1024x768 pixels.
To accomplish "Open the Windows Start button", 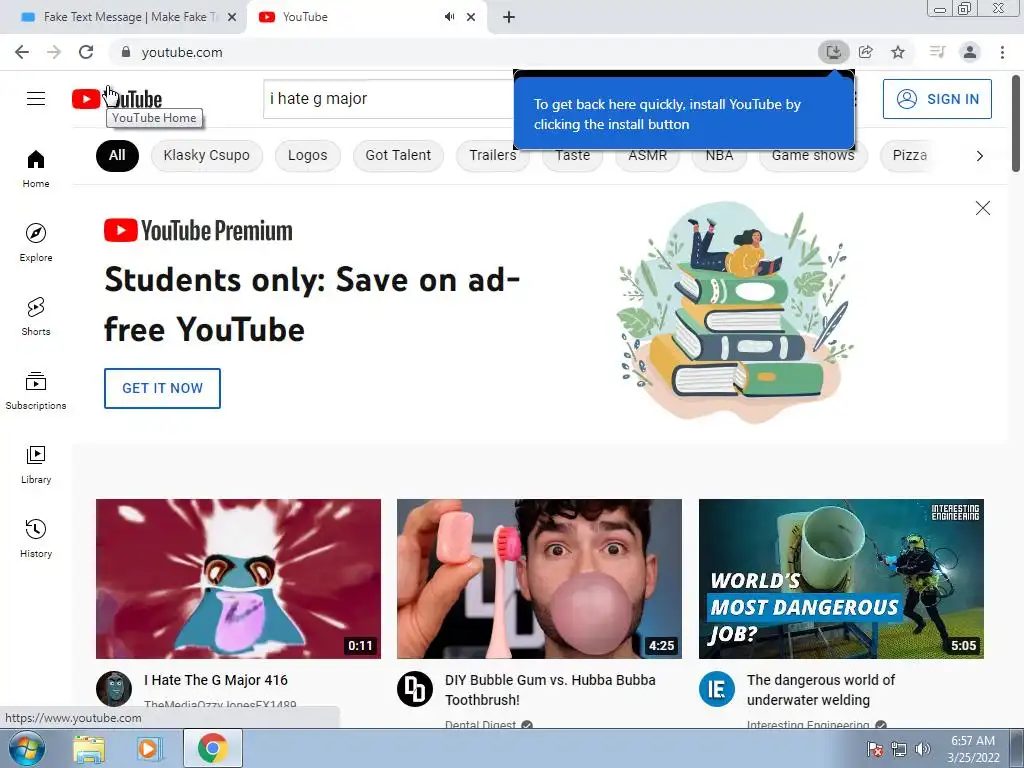I will click(x=26, y=748).
